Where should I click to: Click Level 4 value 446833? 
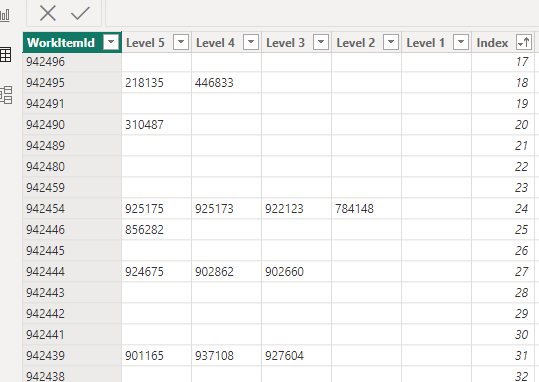(214, 83)
